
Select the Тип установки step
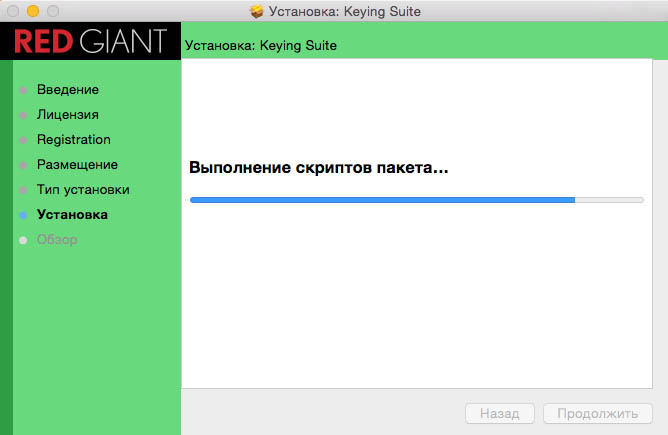tap(83, 190)
